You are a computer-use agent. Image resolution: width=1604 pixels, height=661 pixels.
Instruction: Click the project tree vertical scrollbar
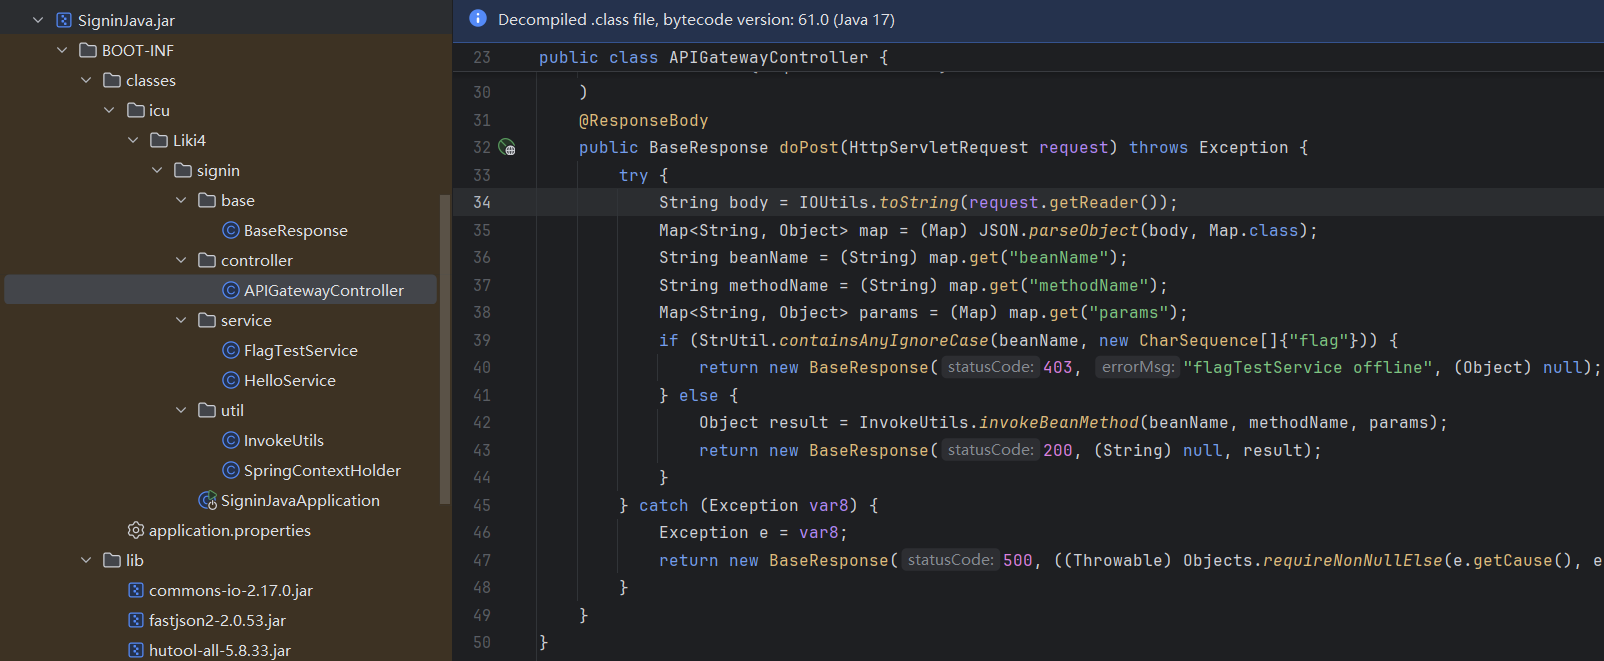(445, 350)
